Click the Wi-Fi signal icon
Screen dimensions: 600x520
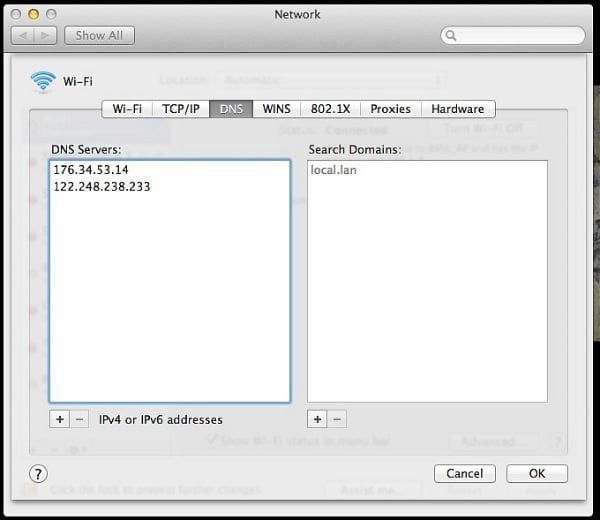point(43,81)
